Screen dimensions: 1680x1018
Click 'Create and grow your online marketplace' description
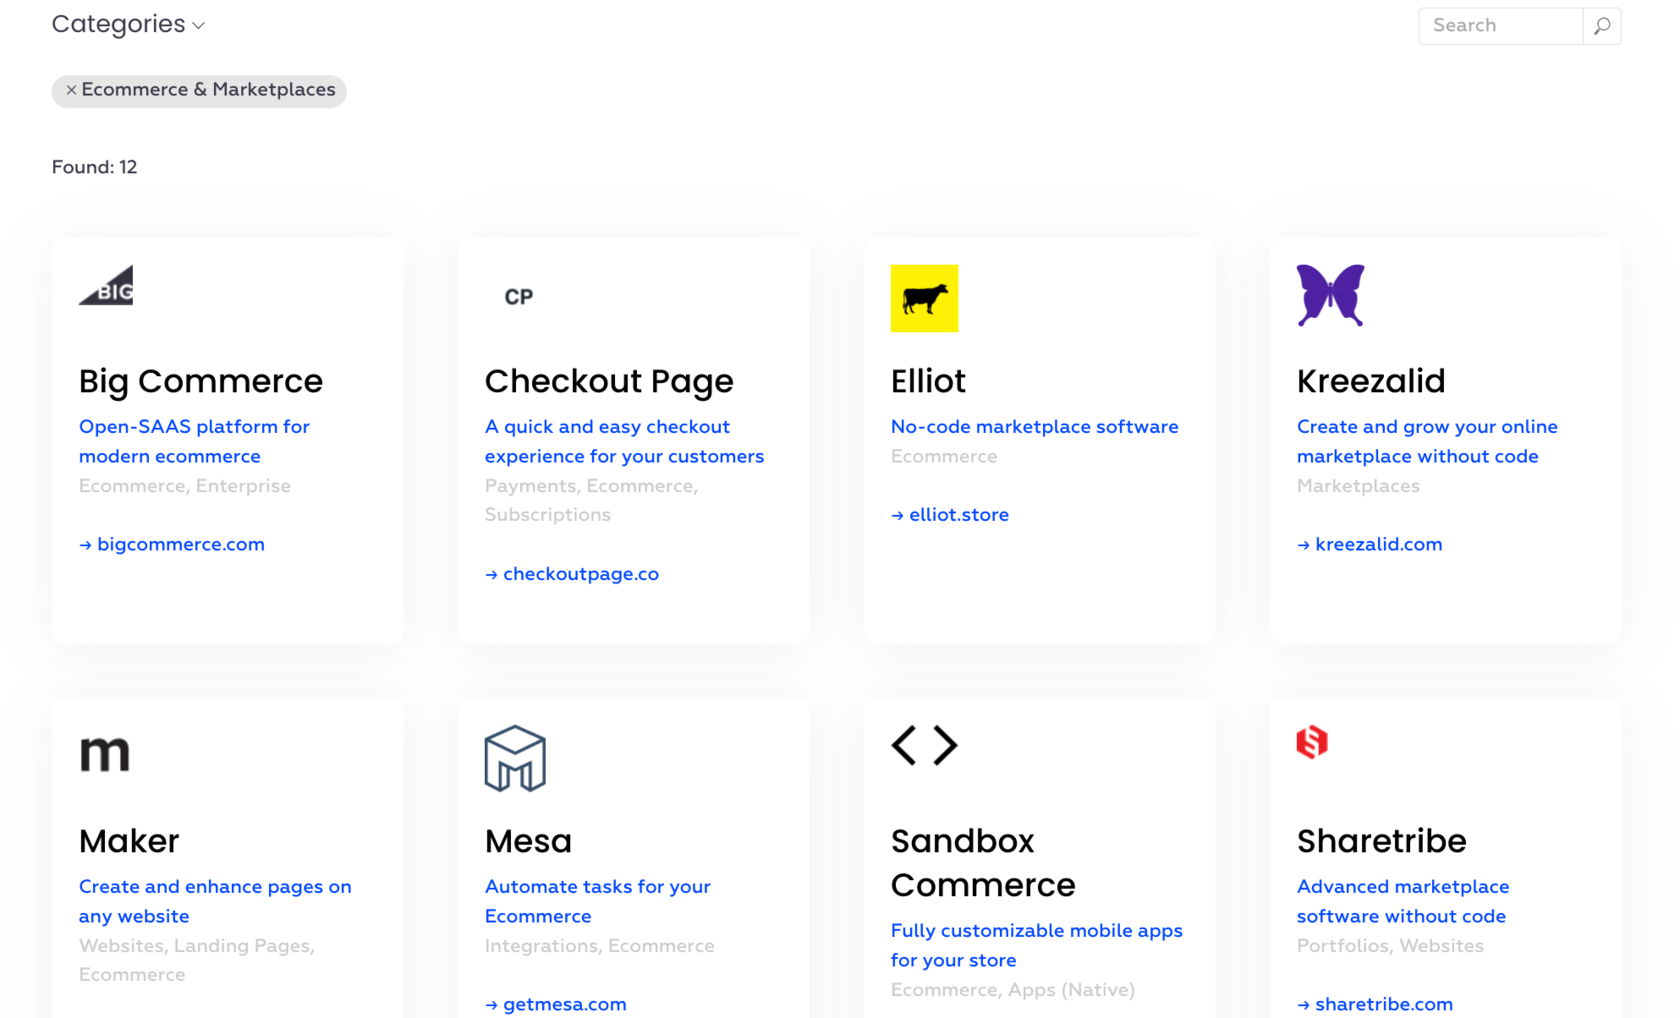tap(1427, 442)
